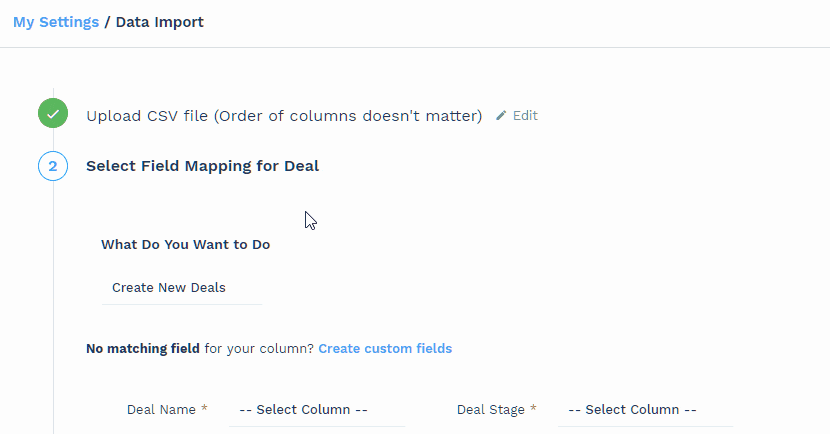Click the Edit link for CSV upload
Screen dimensions: 830x434
[525, 116]
